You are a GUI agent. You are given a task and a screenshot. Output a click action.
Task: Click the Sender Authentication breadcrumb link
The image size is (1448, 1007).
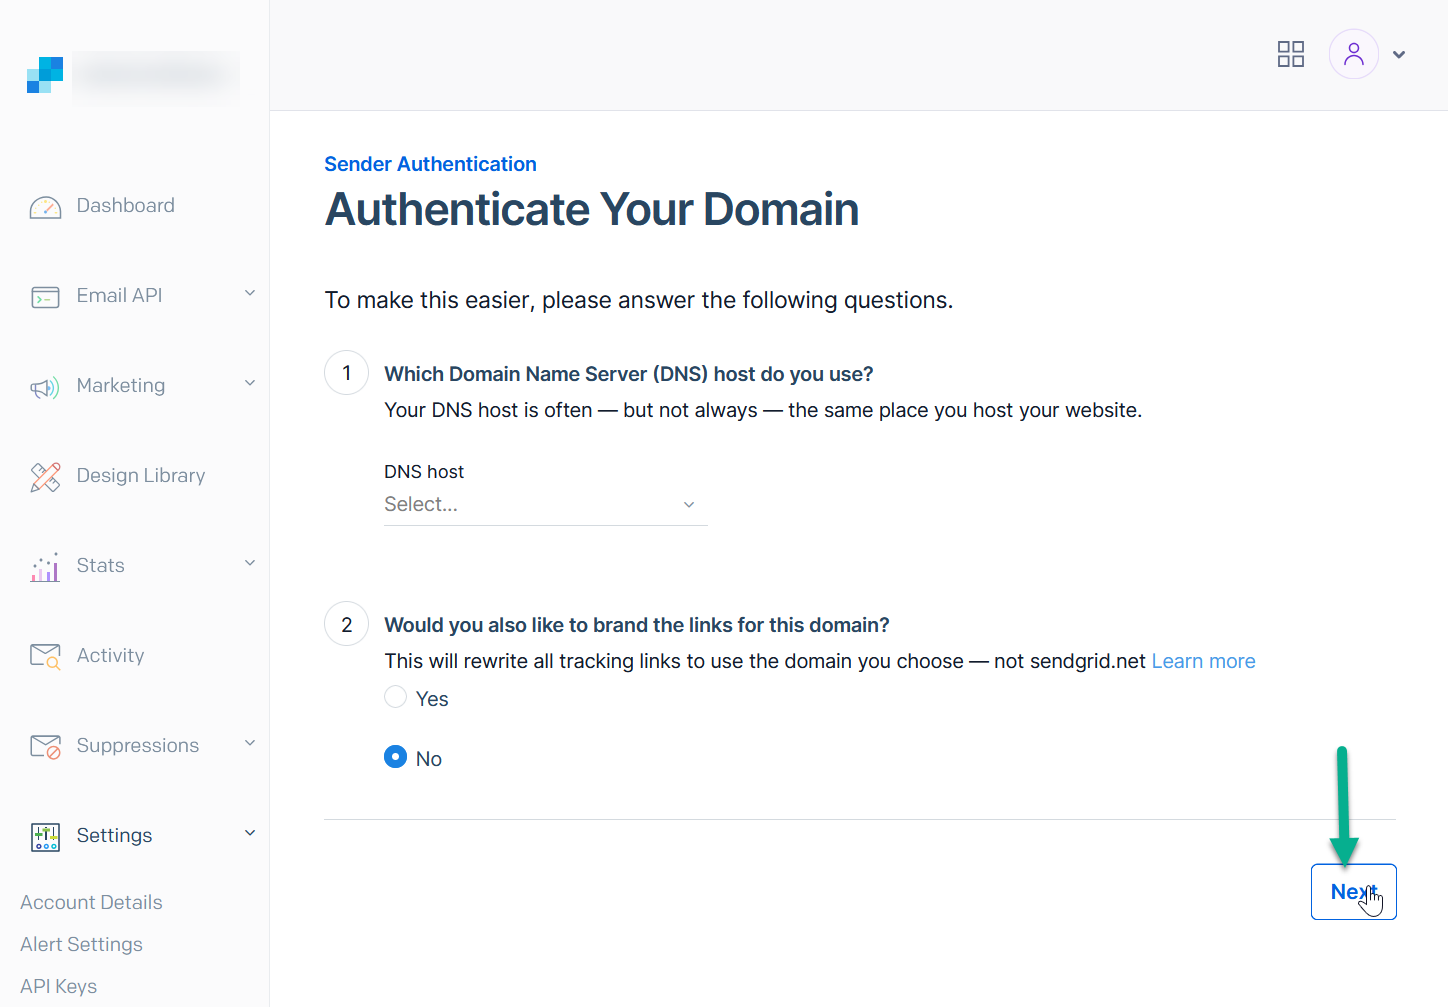(x=430, y=164)
